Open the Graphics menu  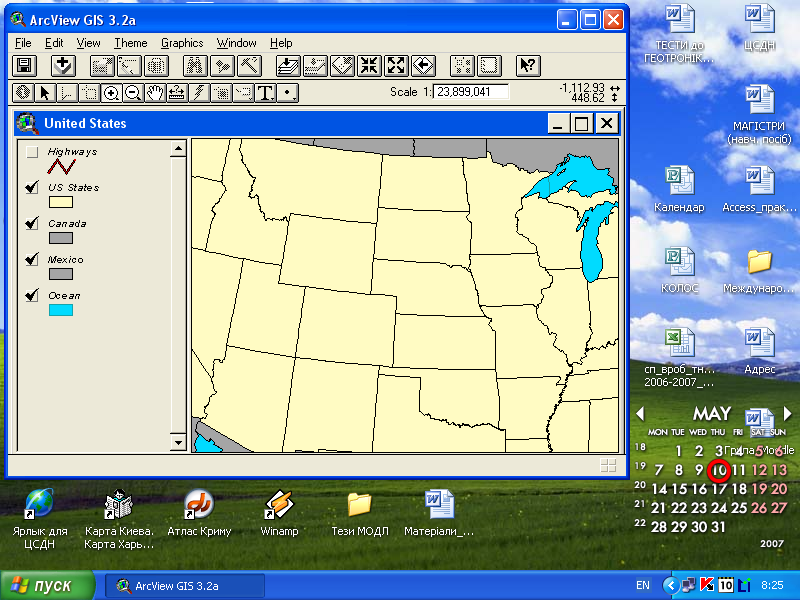point(182,43)
